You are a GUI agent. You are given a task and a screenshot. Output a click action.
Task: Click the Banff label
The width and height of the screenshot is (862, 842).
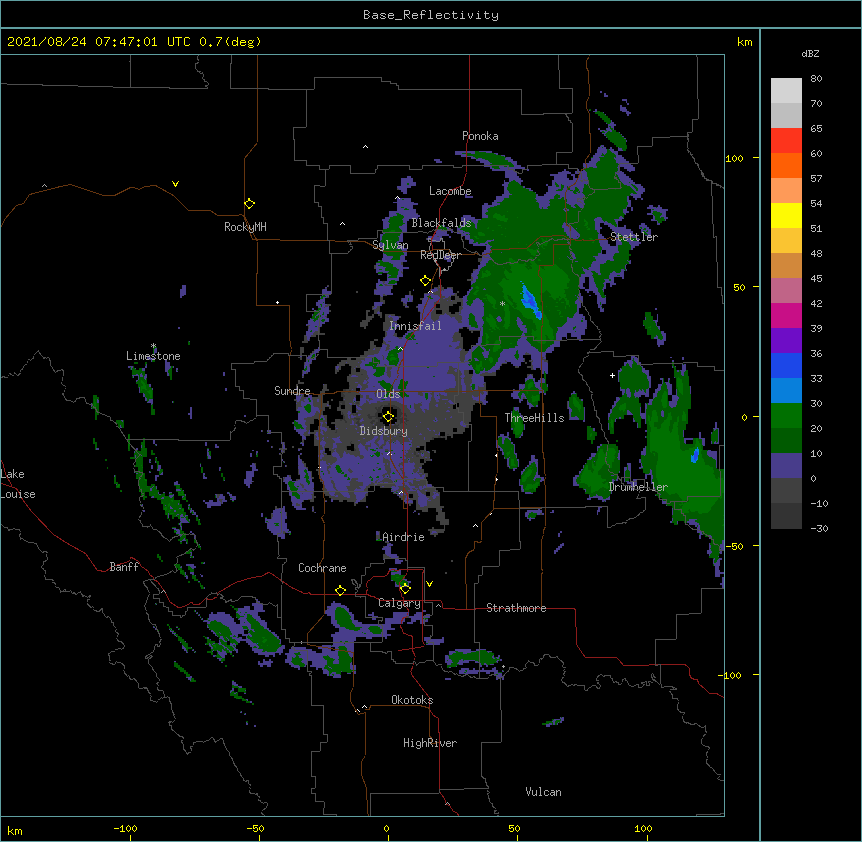pyautogui.click(x=124, y=567)
